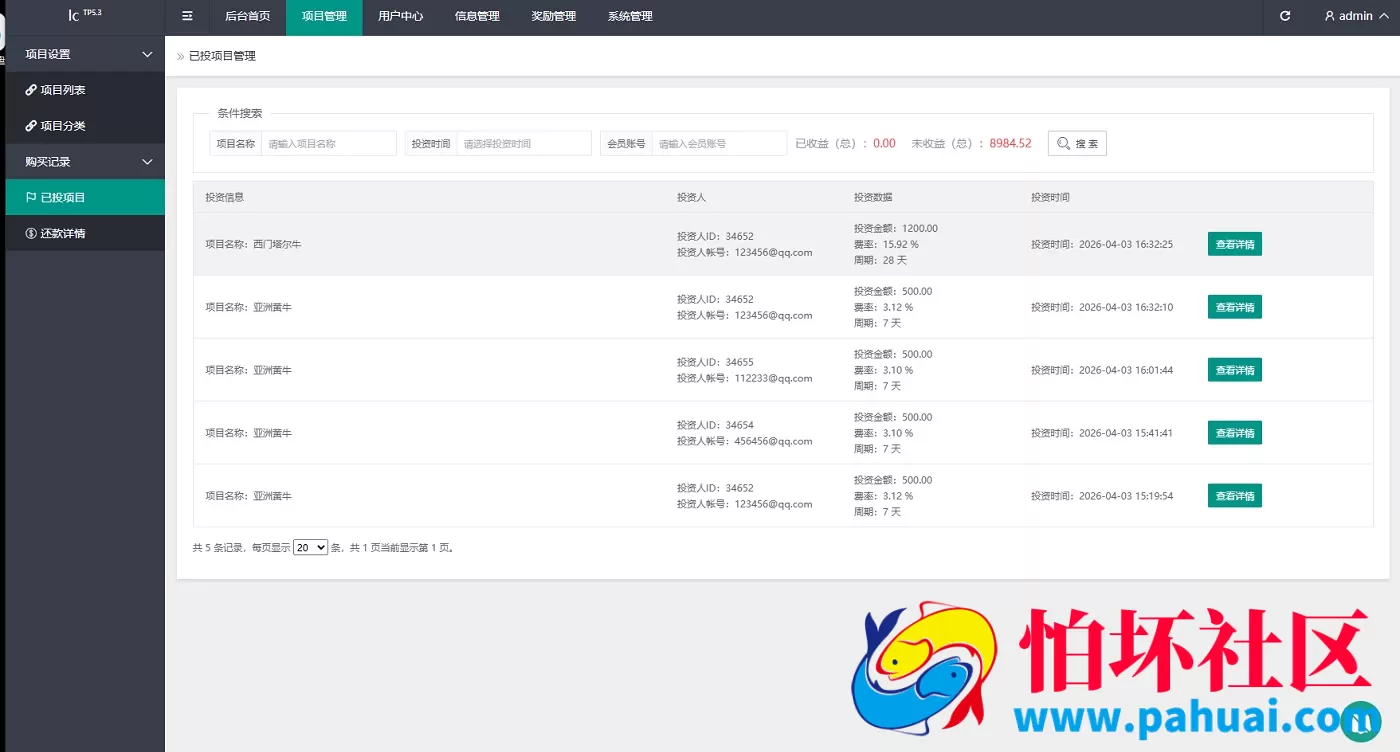The width and height of the screenshot is (1400, 752).
Task: View details for investment at 16:01:44
Action: (x=1235, y=370)
